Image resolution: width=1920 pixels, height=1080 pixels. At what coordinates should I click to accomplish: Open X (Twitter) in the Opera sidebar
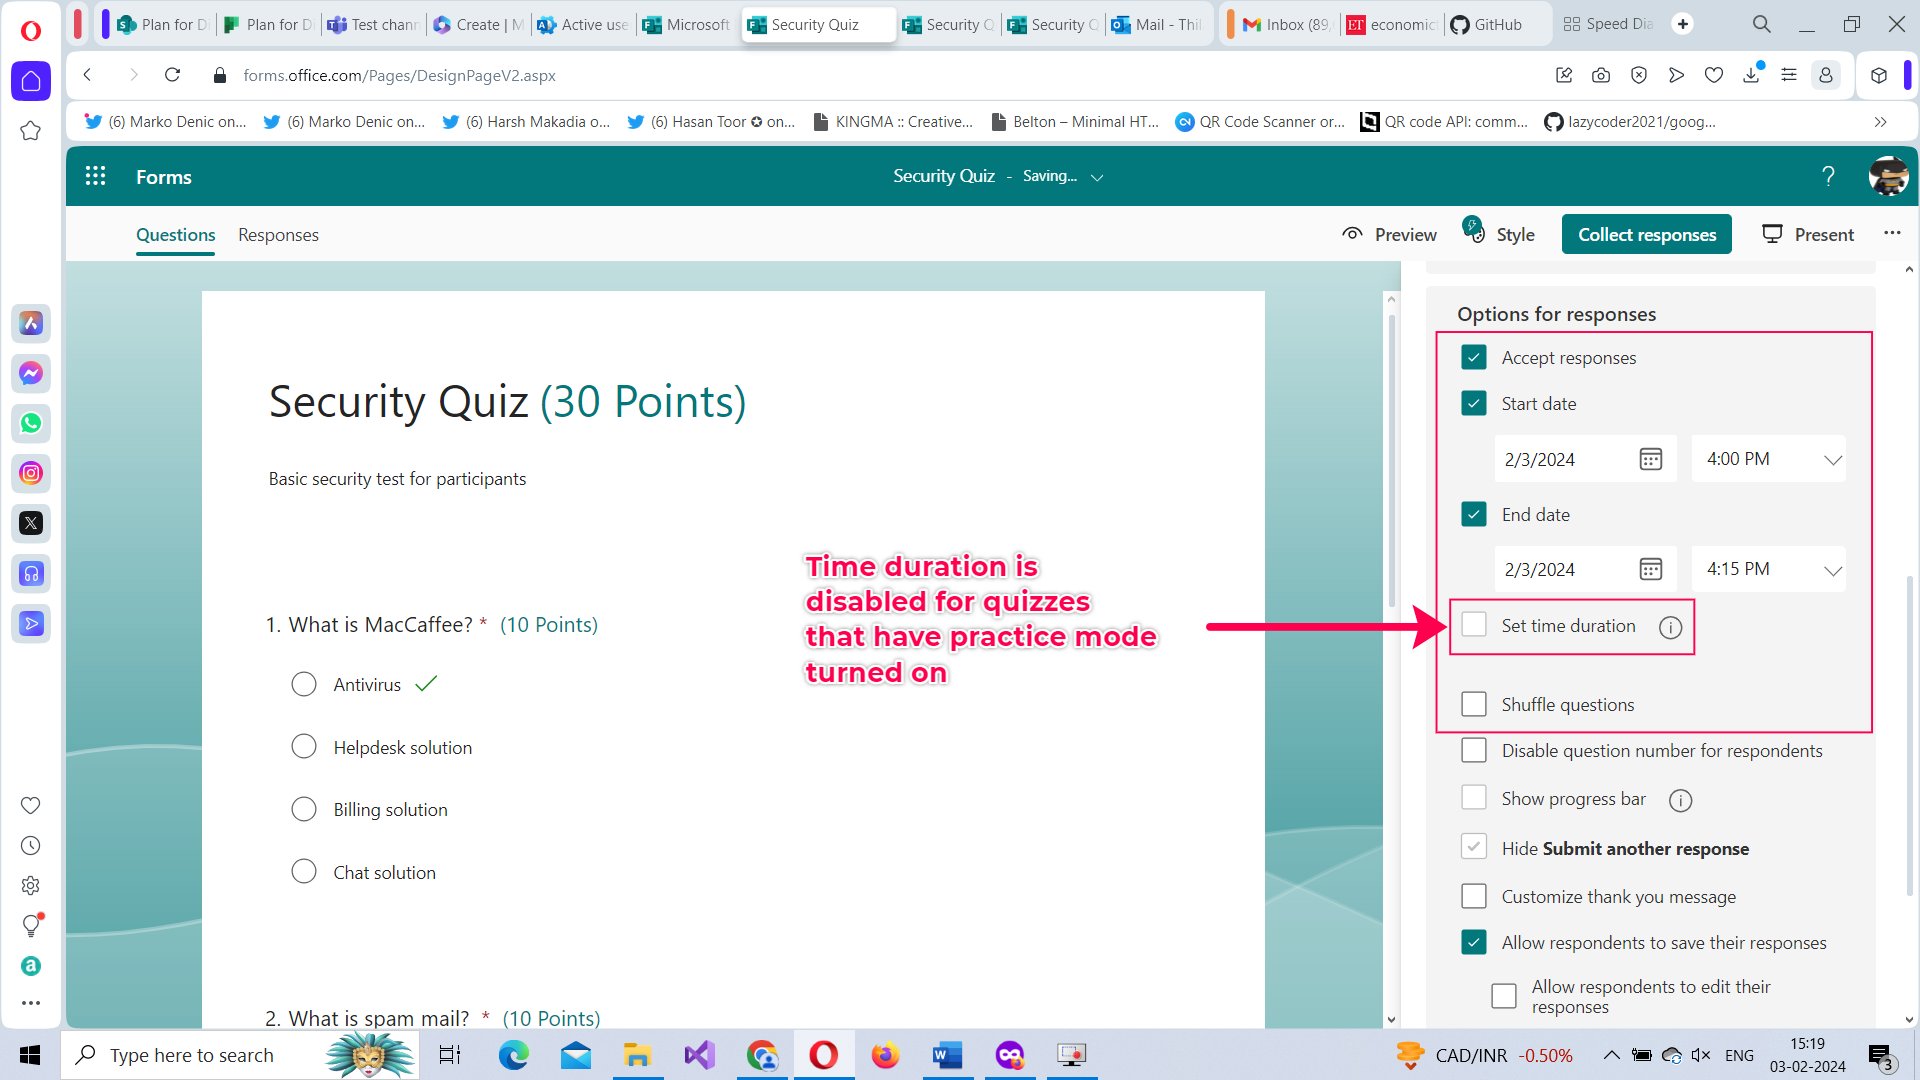point(31,523)
